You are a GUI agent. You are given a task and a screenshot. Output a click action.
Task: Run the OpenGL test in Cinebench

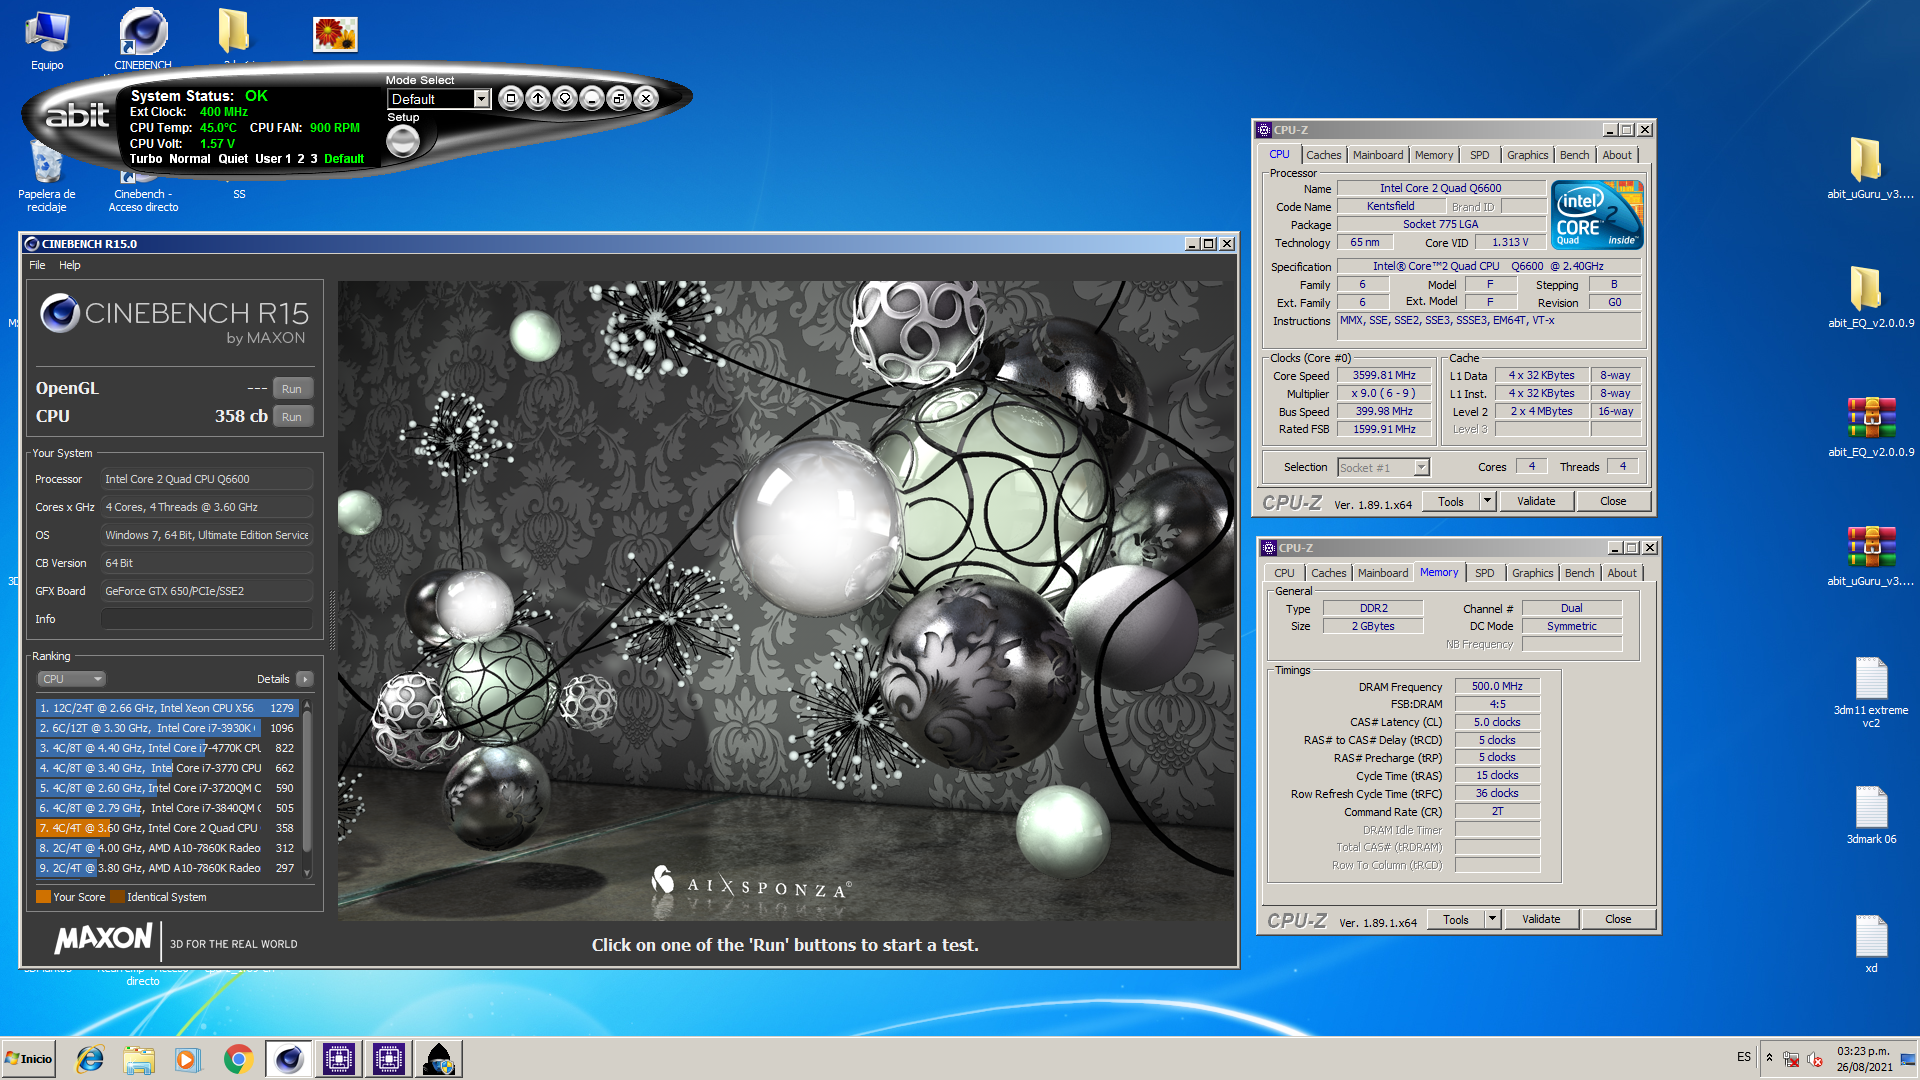291,389
